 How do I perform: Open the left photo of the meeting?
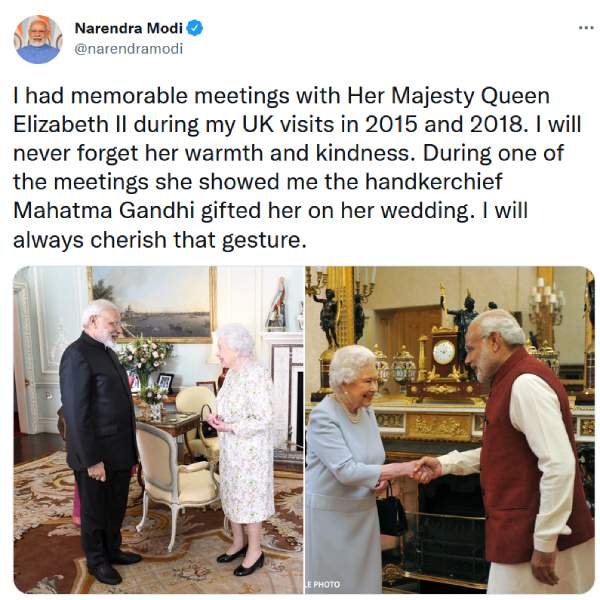coord(158,430)
